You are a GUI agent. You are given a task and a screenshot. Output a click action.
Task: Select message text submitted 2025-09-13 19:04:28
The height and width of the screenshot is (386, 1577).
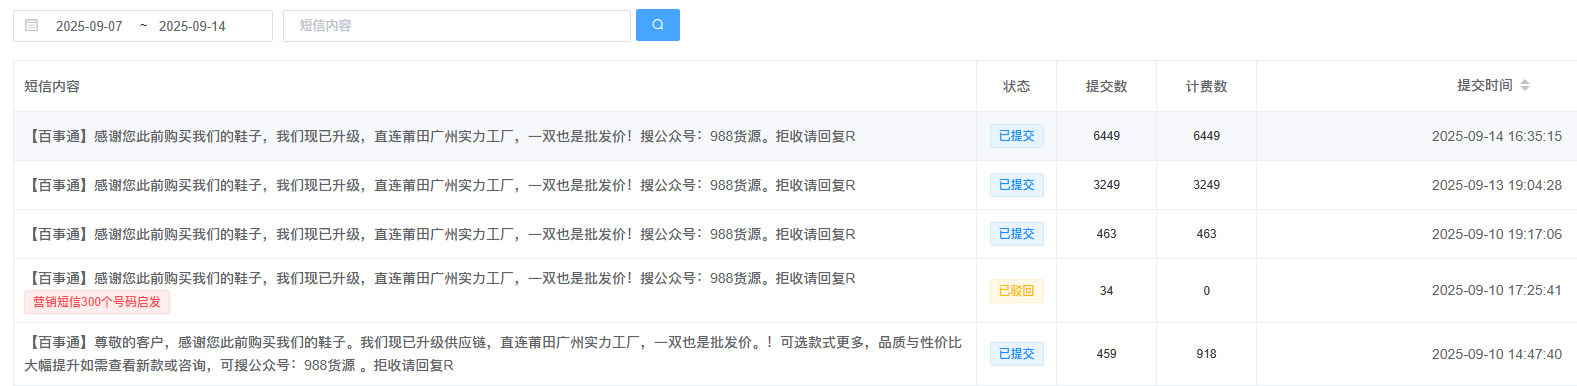coord(440,185)
